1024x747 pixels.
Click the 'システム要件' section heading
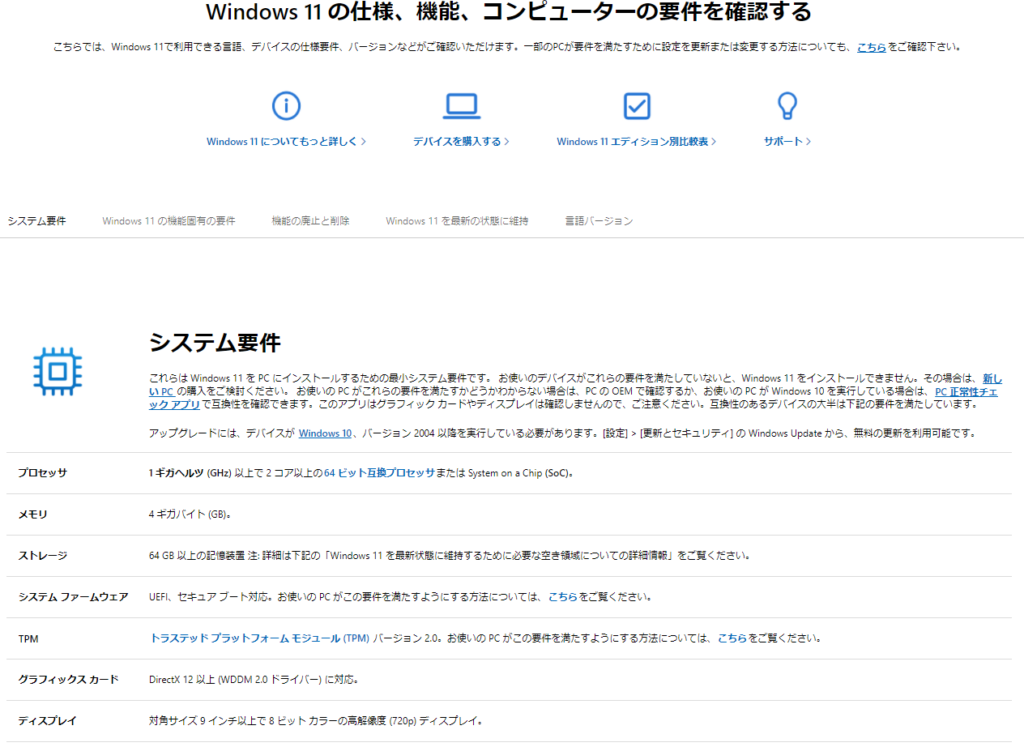pos(215,342)
